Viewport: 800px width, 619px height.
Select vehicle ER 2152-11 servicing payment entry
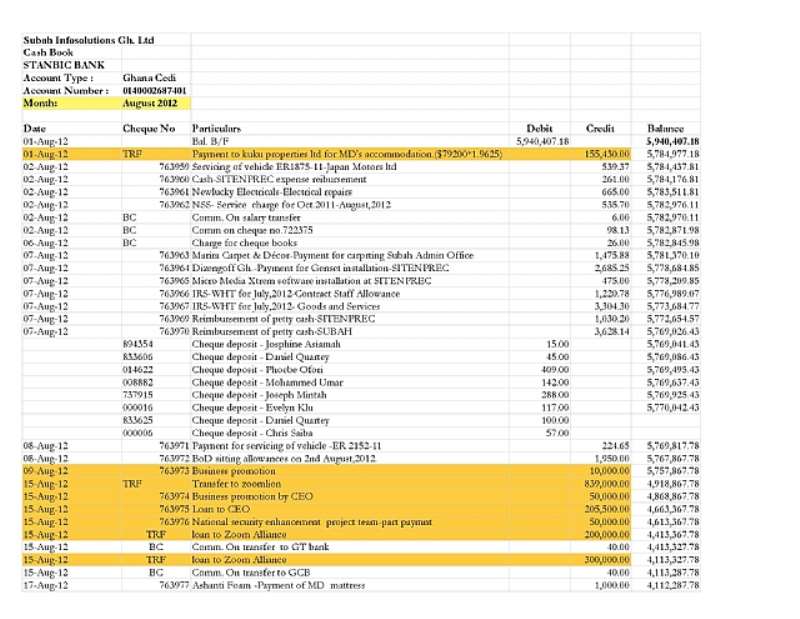[286, 445]
